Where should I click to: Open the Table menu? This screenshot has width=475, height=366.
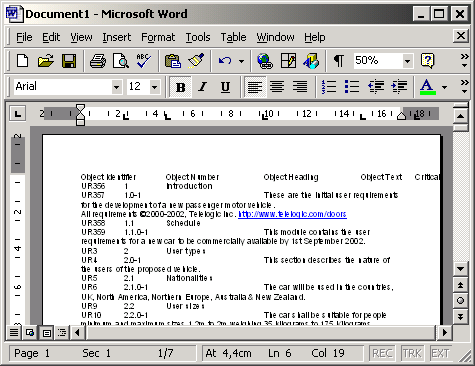pos(233,37)
